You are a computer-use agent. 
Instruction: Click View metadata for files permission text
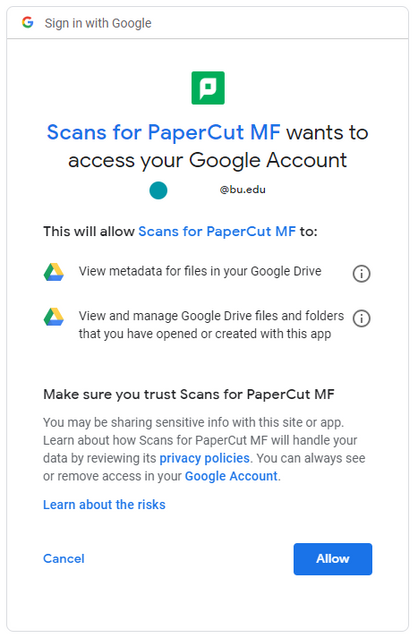click(200, 271)
